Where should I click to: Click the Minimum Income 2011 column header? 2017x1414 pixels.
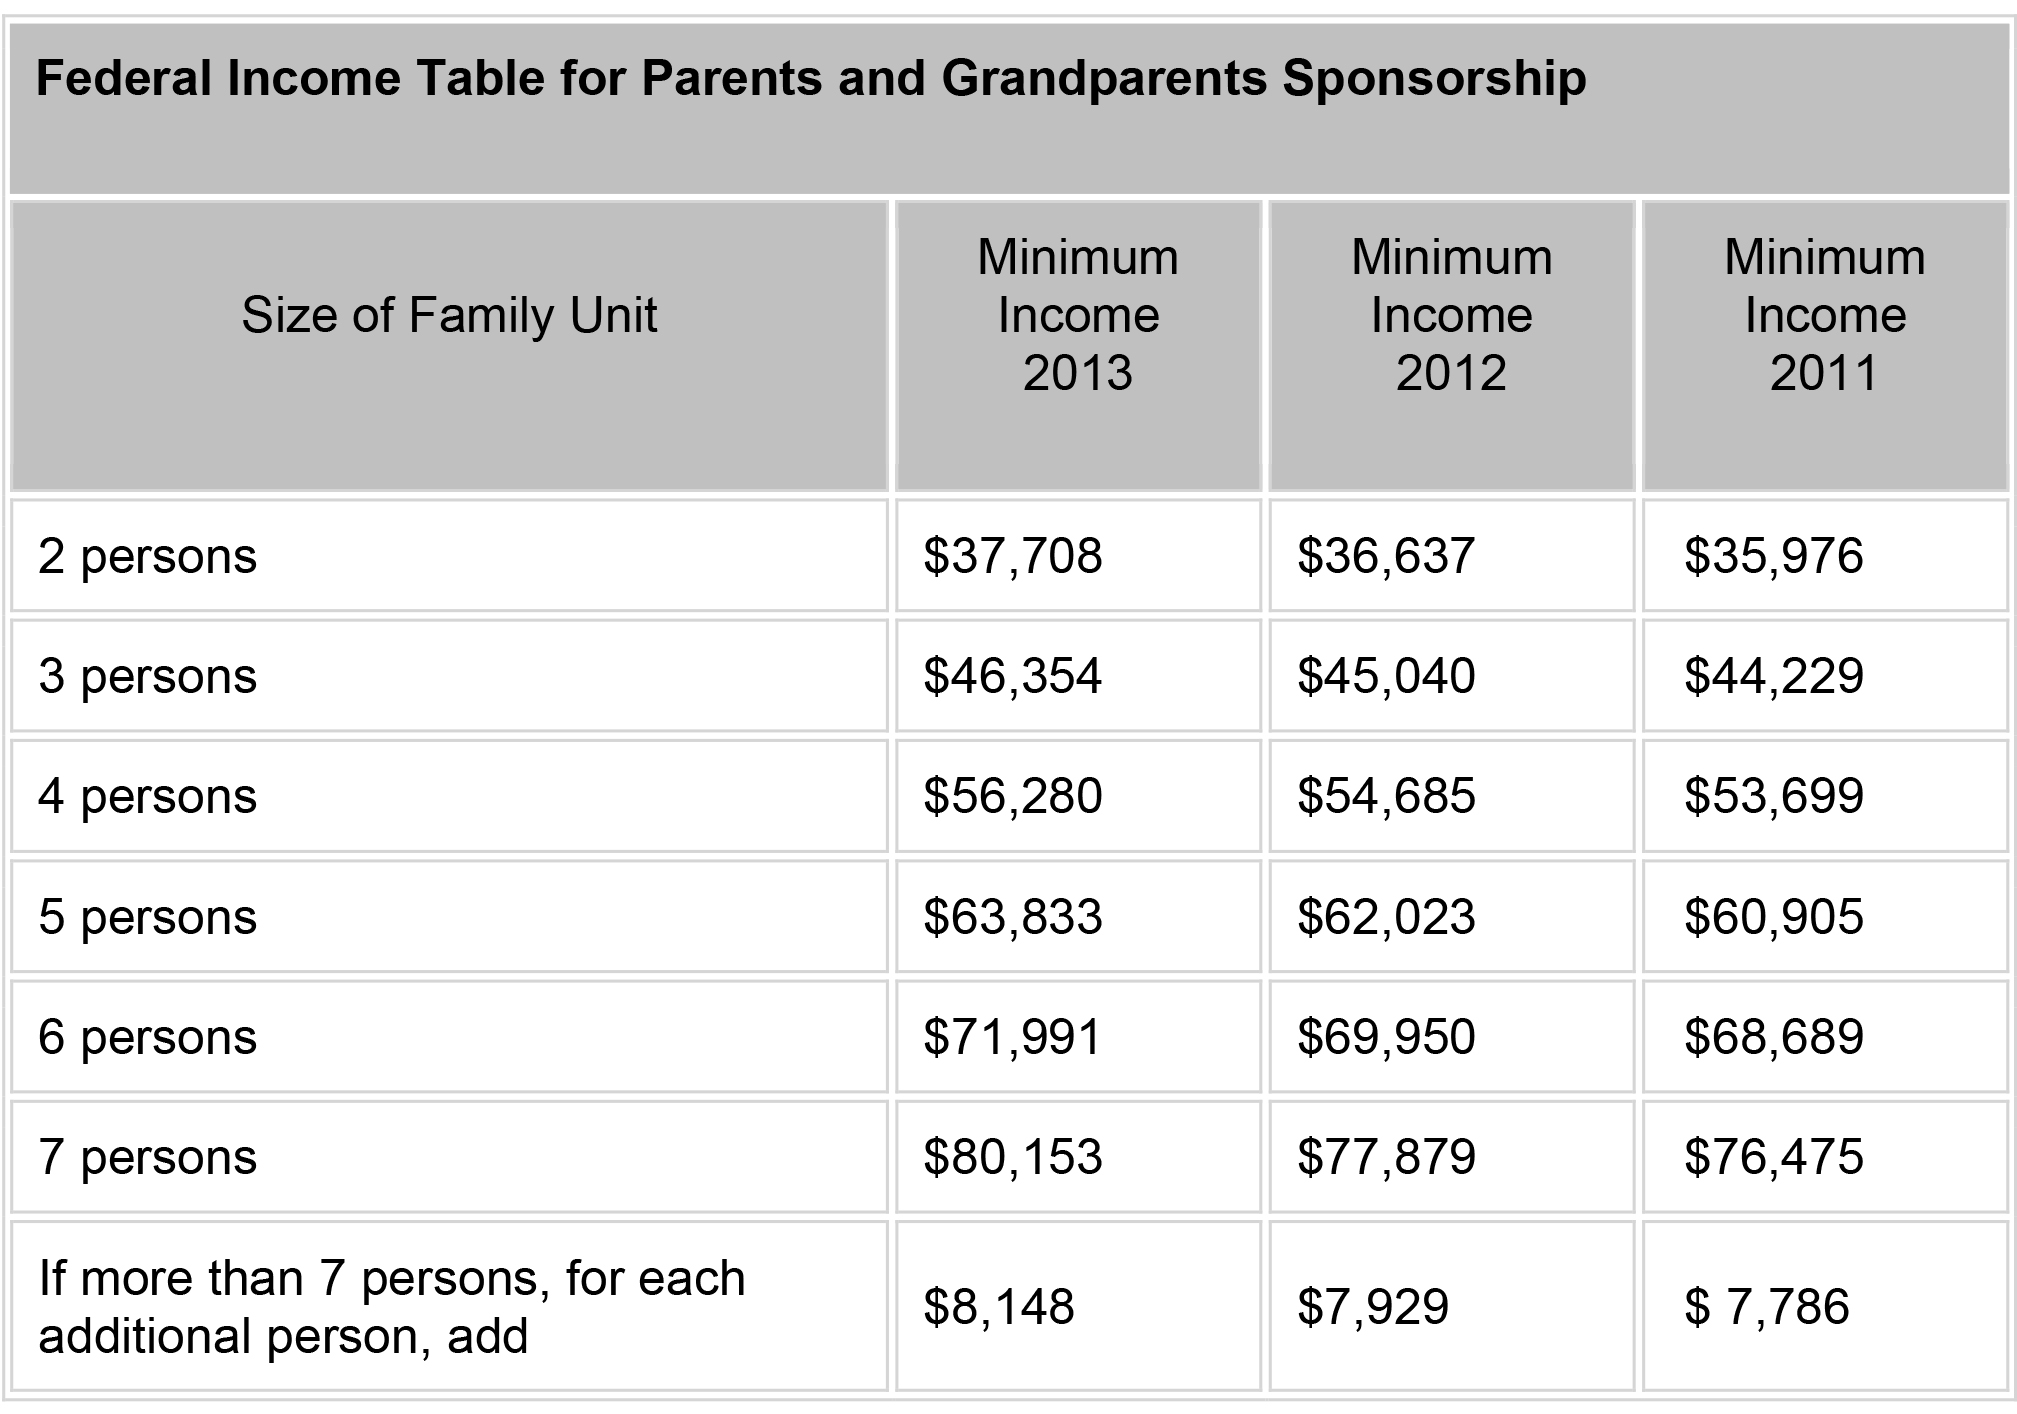[x=1825, y=315]
